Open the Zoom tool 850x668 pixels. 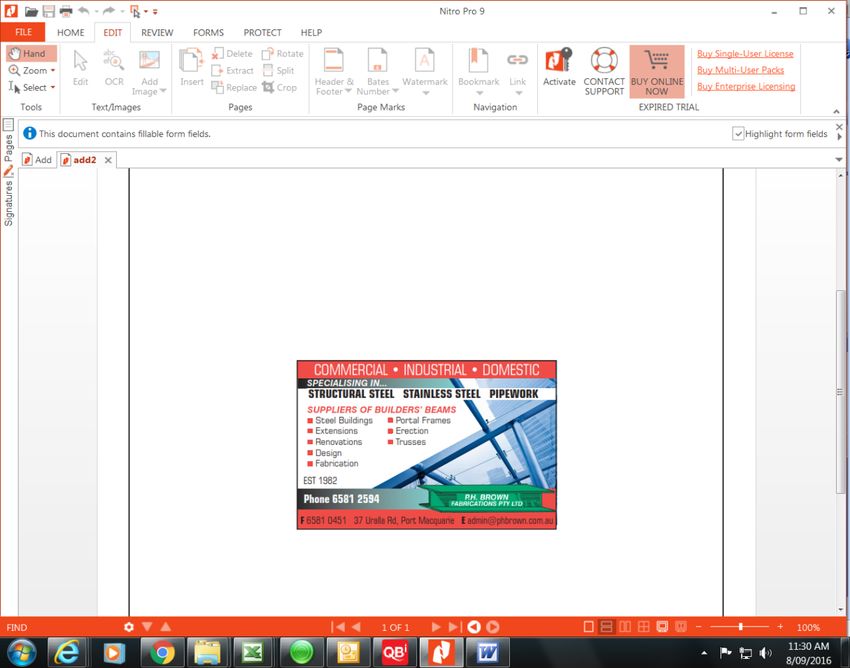click(x=31, y=70)
